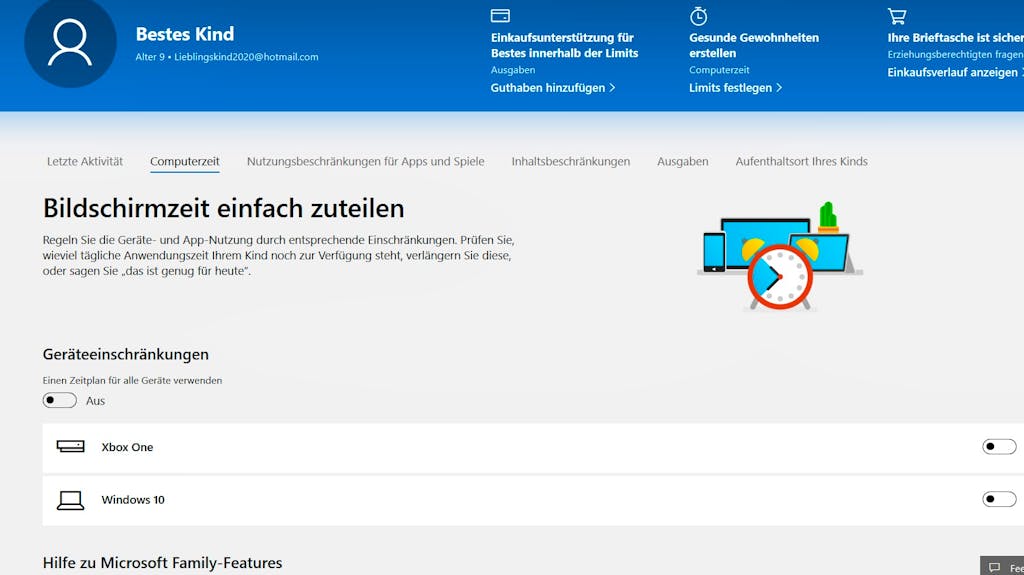Click the credit card icon above Einkaufsunterstützung
1024x575 pixels.
pos(500,16)
